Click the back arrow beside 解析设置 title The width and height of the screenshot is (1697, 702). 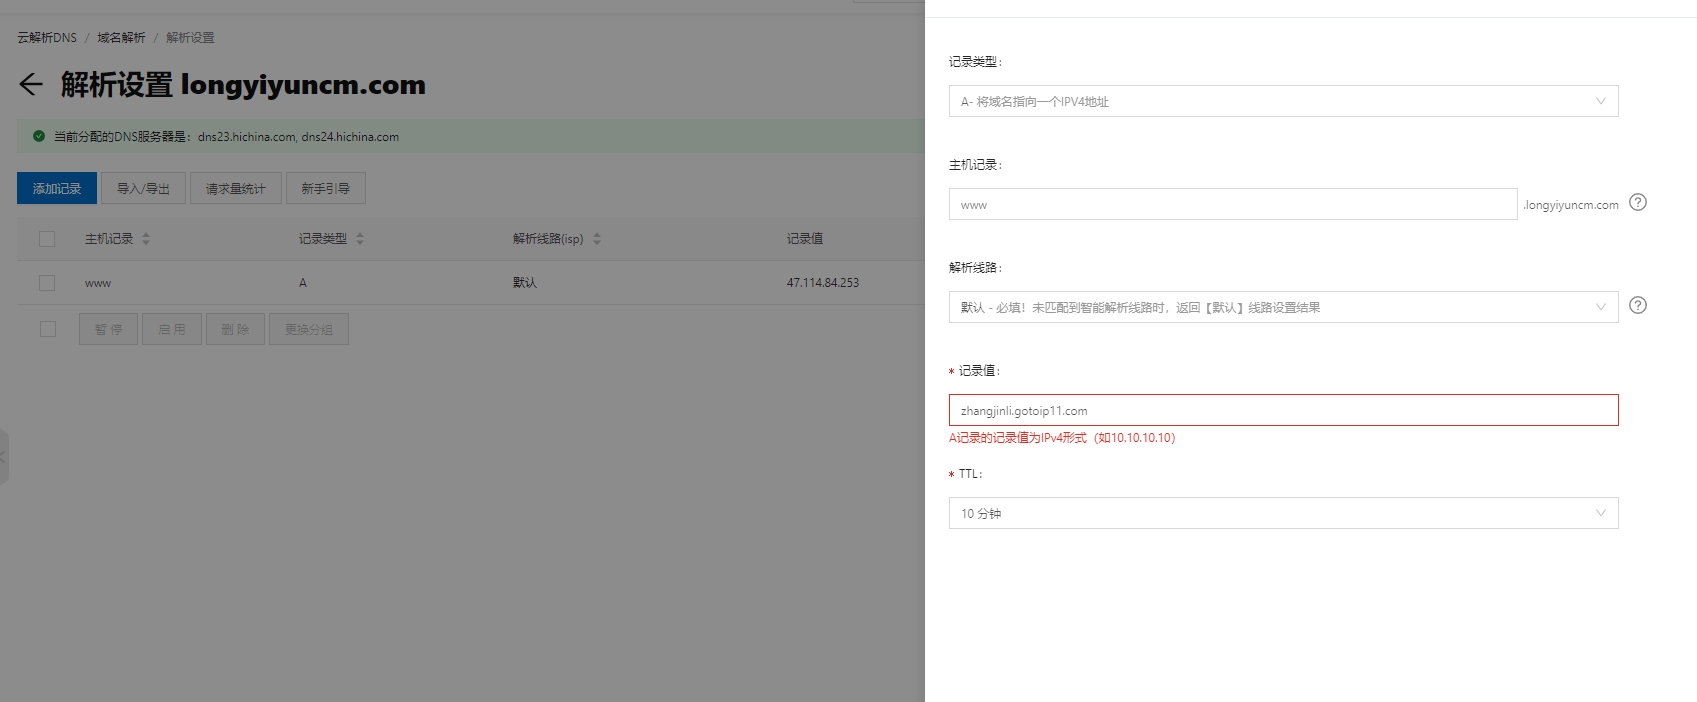pyautogui.click(x=31, y=84)
